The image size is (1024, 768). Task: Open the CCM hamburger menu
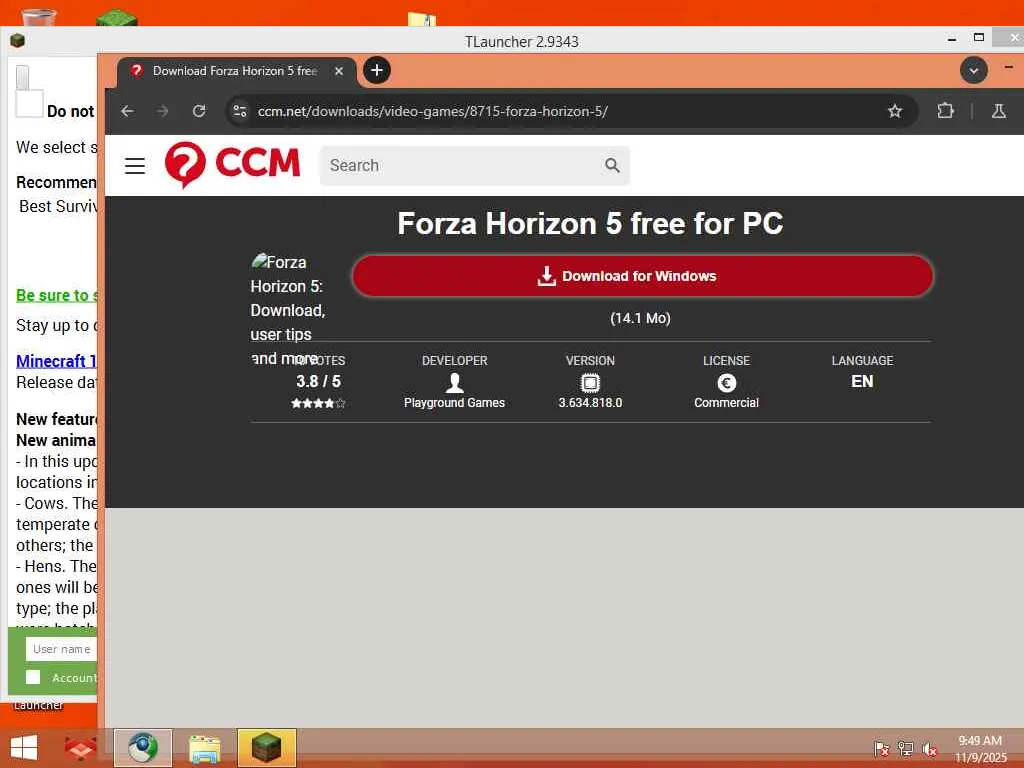tap(135, 166)
